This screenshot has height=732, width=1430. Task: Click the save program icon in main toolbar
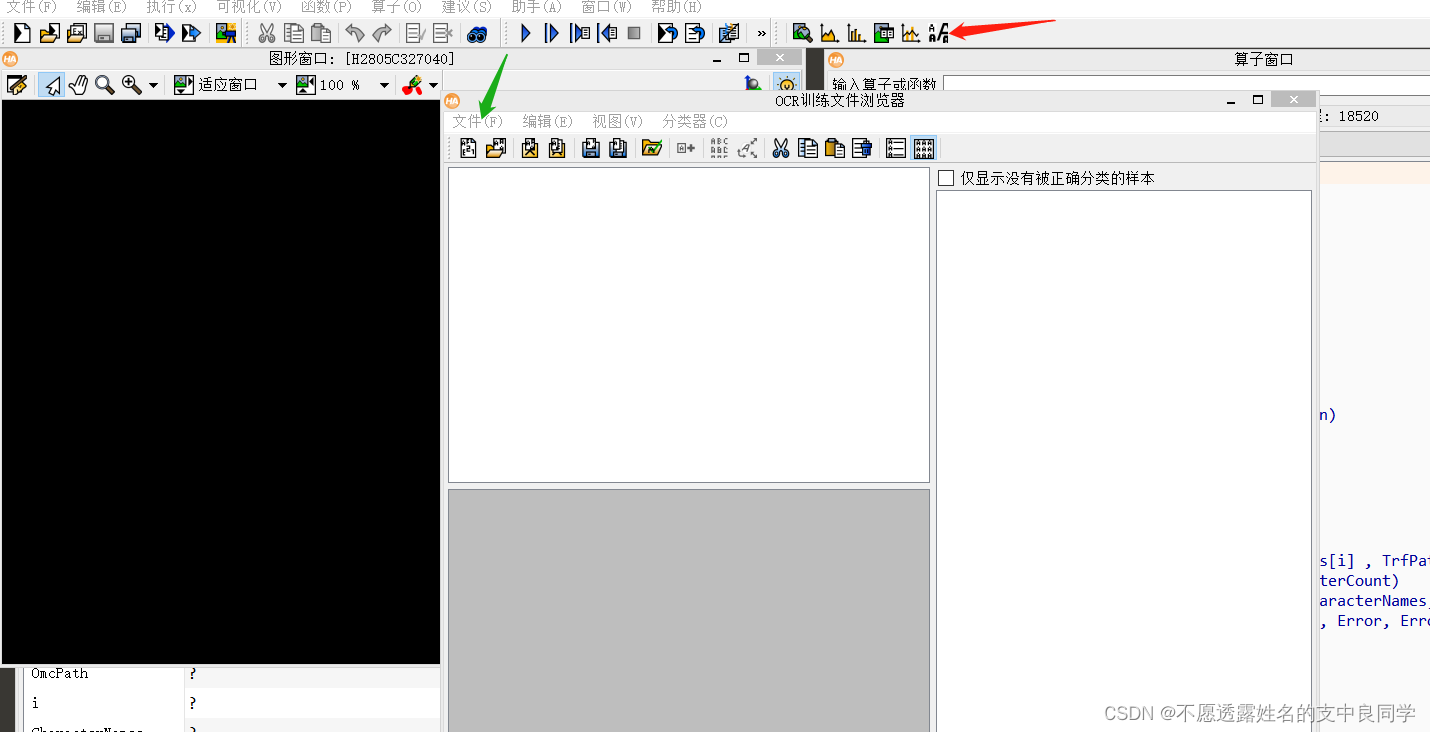(104, 33)
